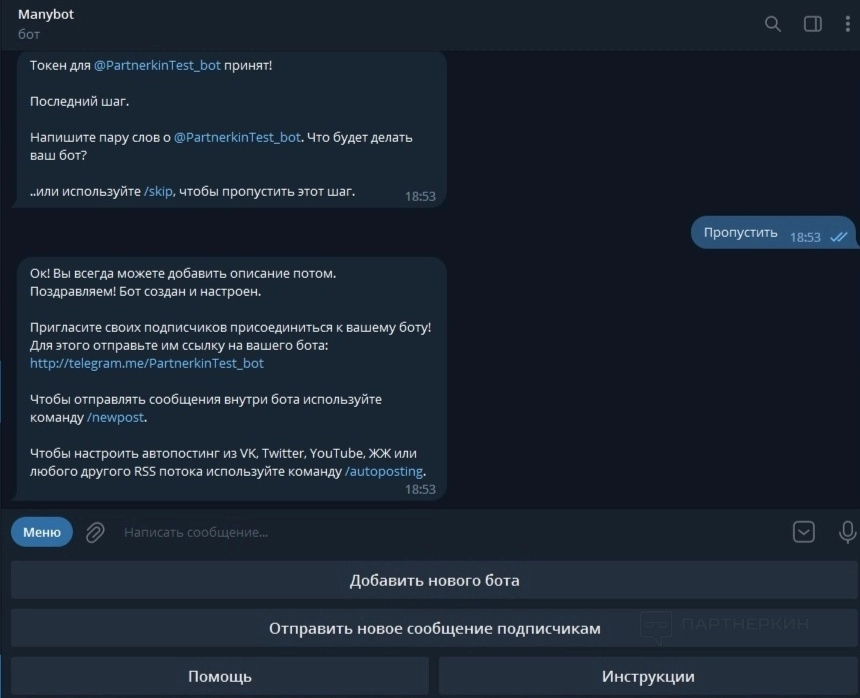
Task: Click the /skip command link
Action: [x=158, y=191]
